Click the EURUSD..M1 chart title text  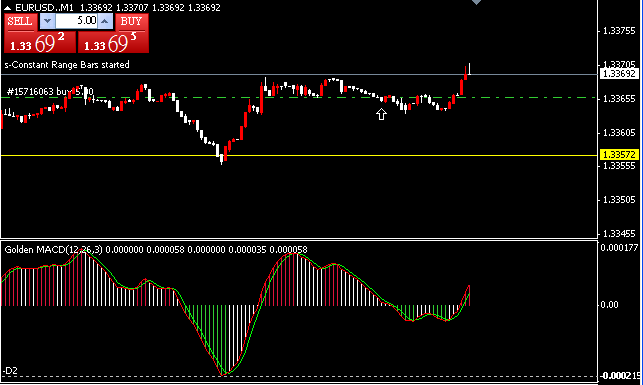coord(44,7)
